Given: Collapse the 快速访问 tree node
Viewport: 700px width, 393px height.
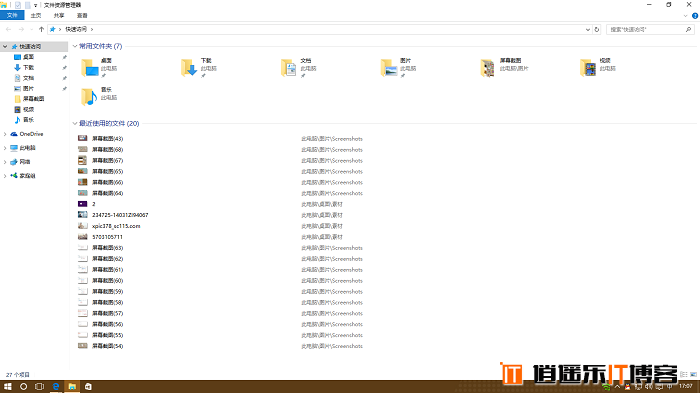Looking at the screenshot, I should point(5,46).
